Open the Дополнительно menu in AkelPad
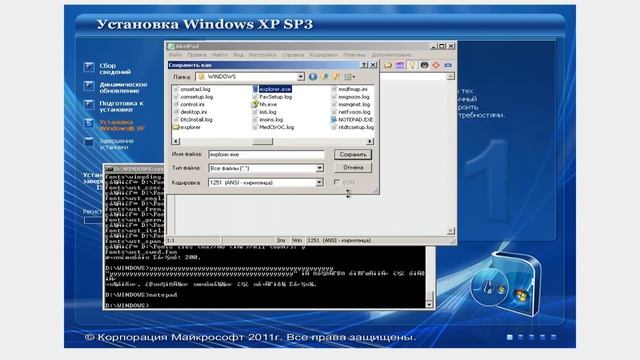The height and width of the screenshot is (360, 640). coord(391,54)
